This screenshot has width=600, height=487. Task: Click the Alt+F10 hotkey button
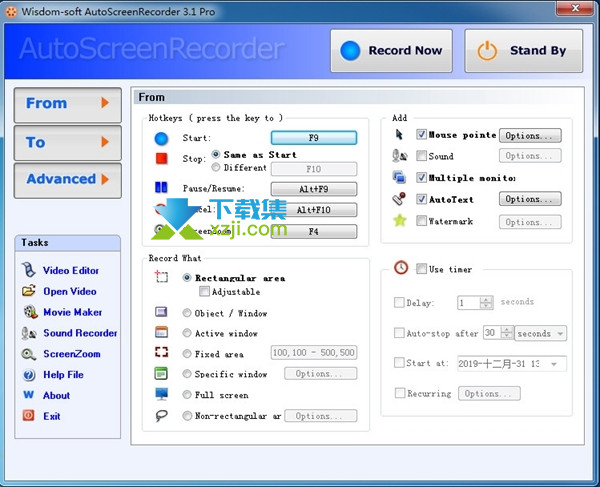[314, 210]
